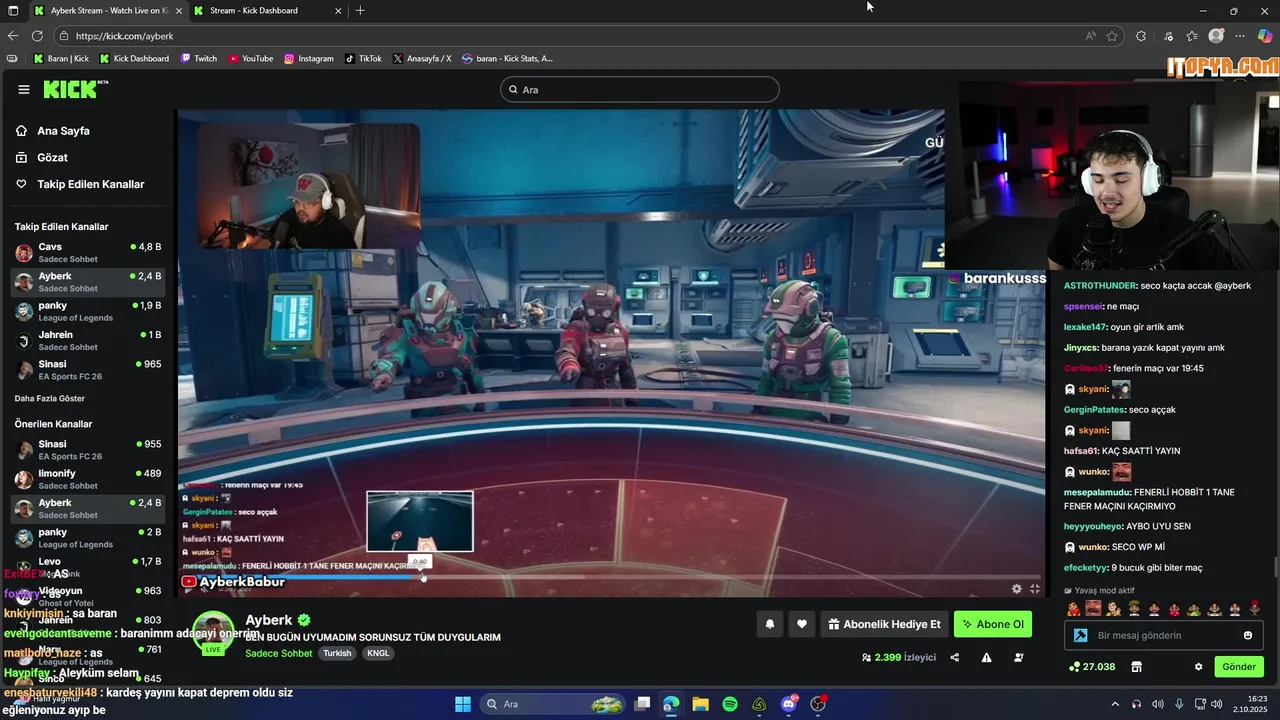This screenshot has width=1280, height=720.
Task: Click the chat identity badge icon in message box
Action: pos(1080,635)
